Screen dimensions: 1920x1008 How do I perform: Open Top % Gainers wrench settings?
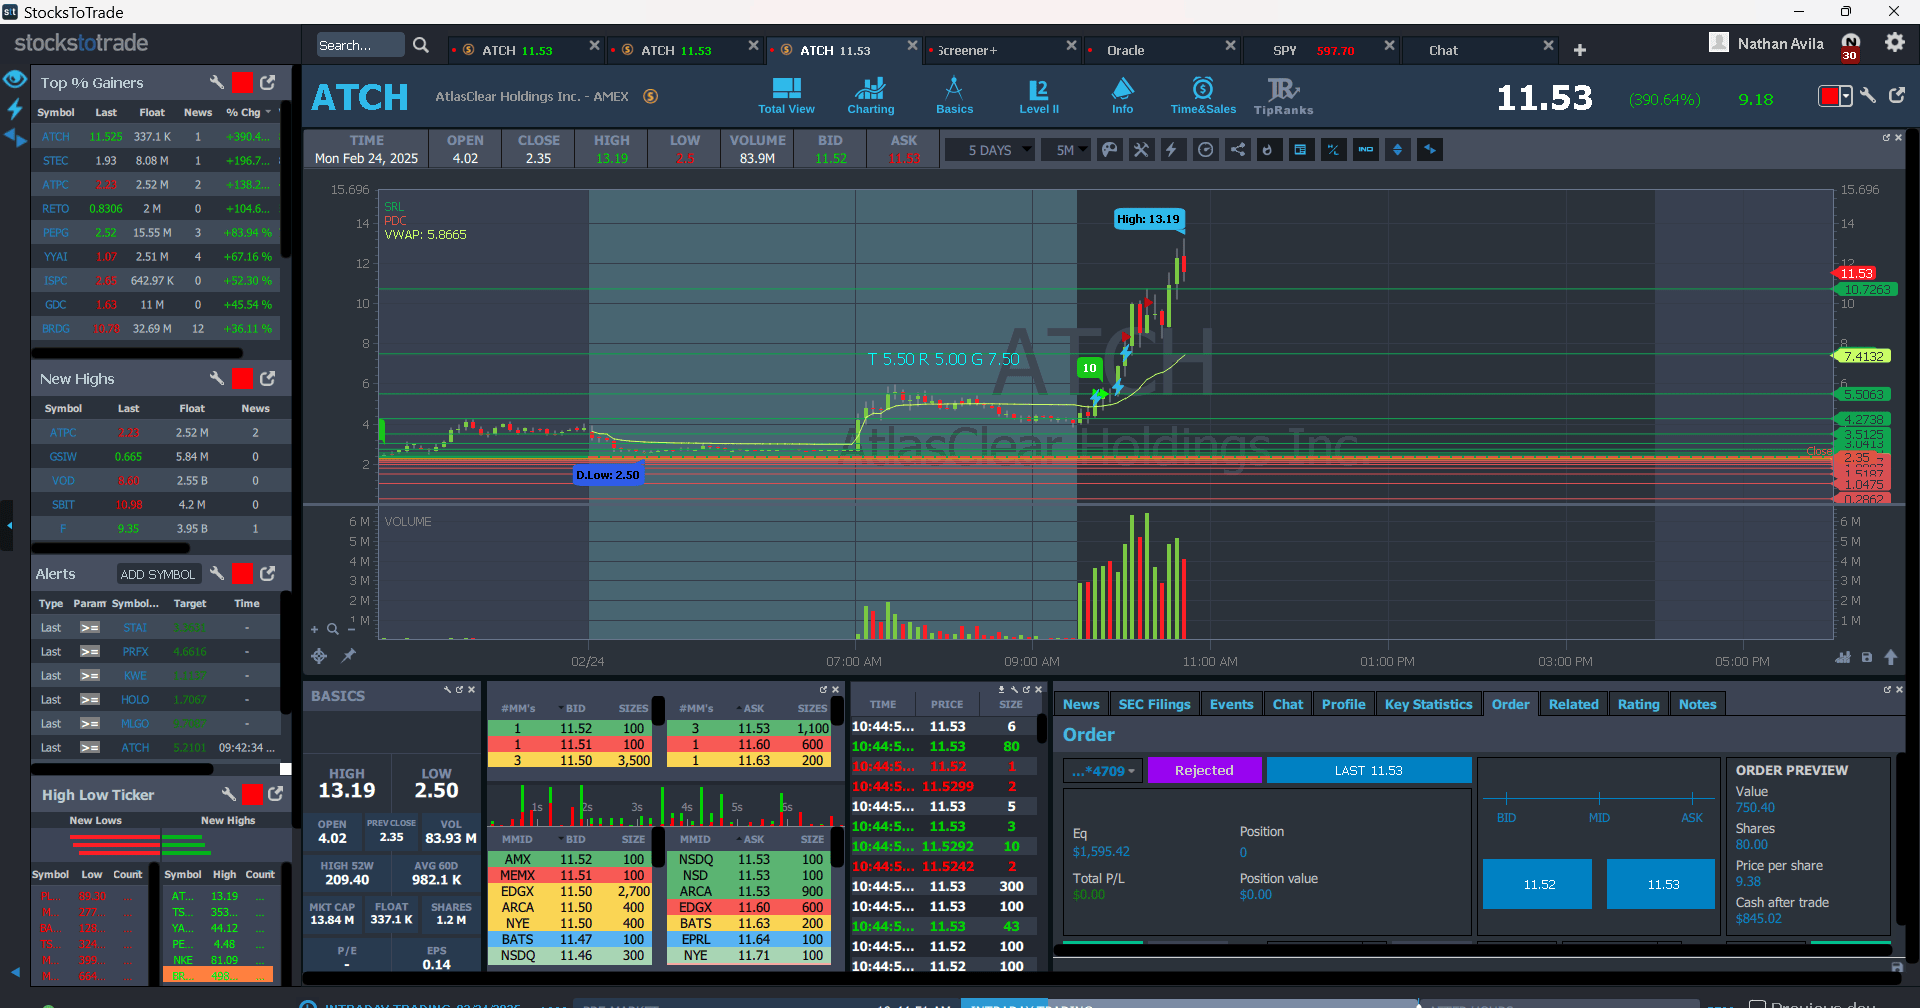[216, 83]
